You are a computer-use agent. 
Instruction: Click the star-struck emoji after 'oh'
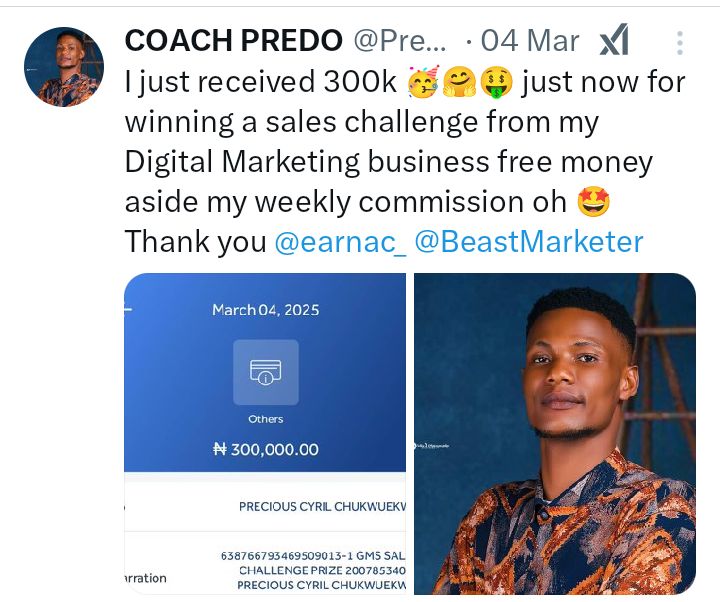593,202
